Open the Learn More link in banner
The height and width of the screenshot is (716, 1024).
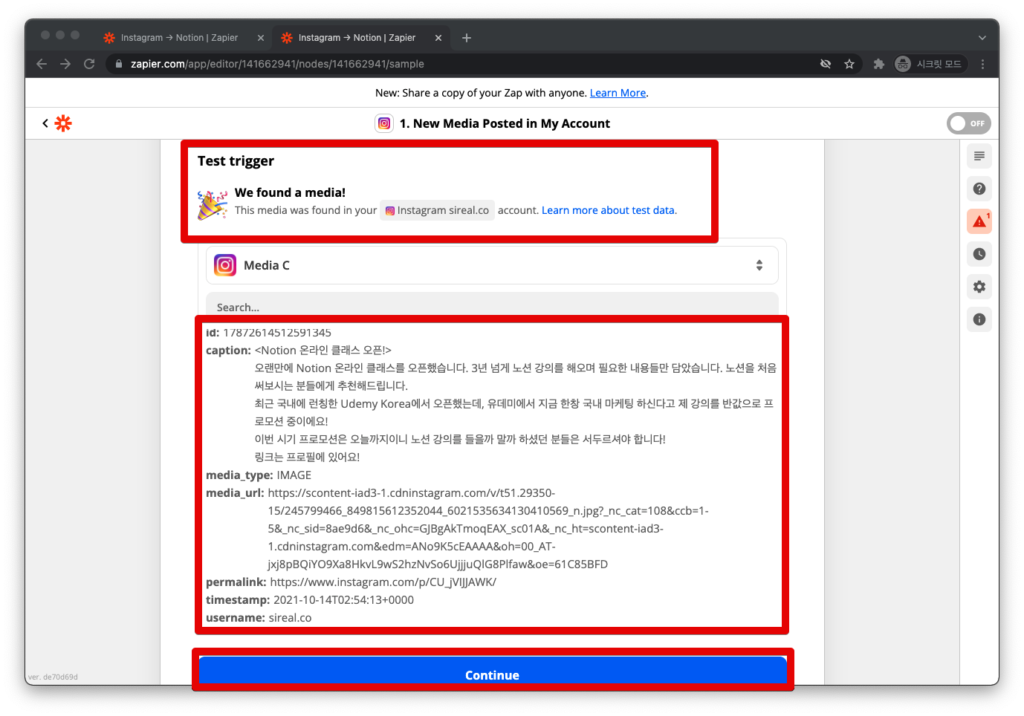(617, 93)
